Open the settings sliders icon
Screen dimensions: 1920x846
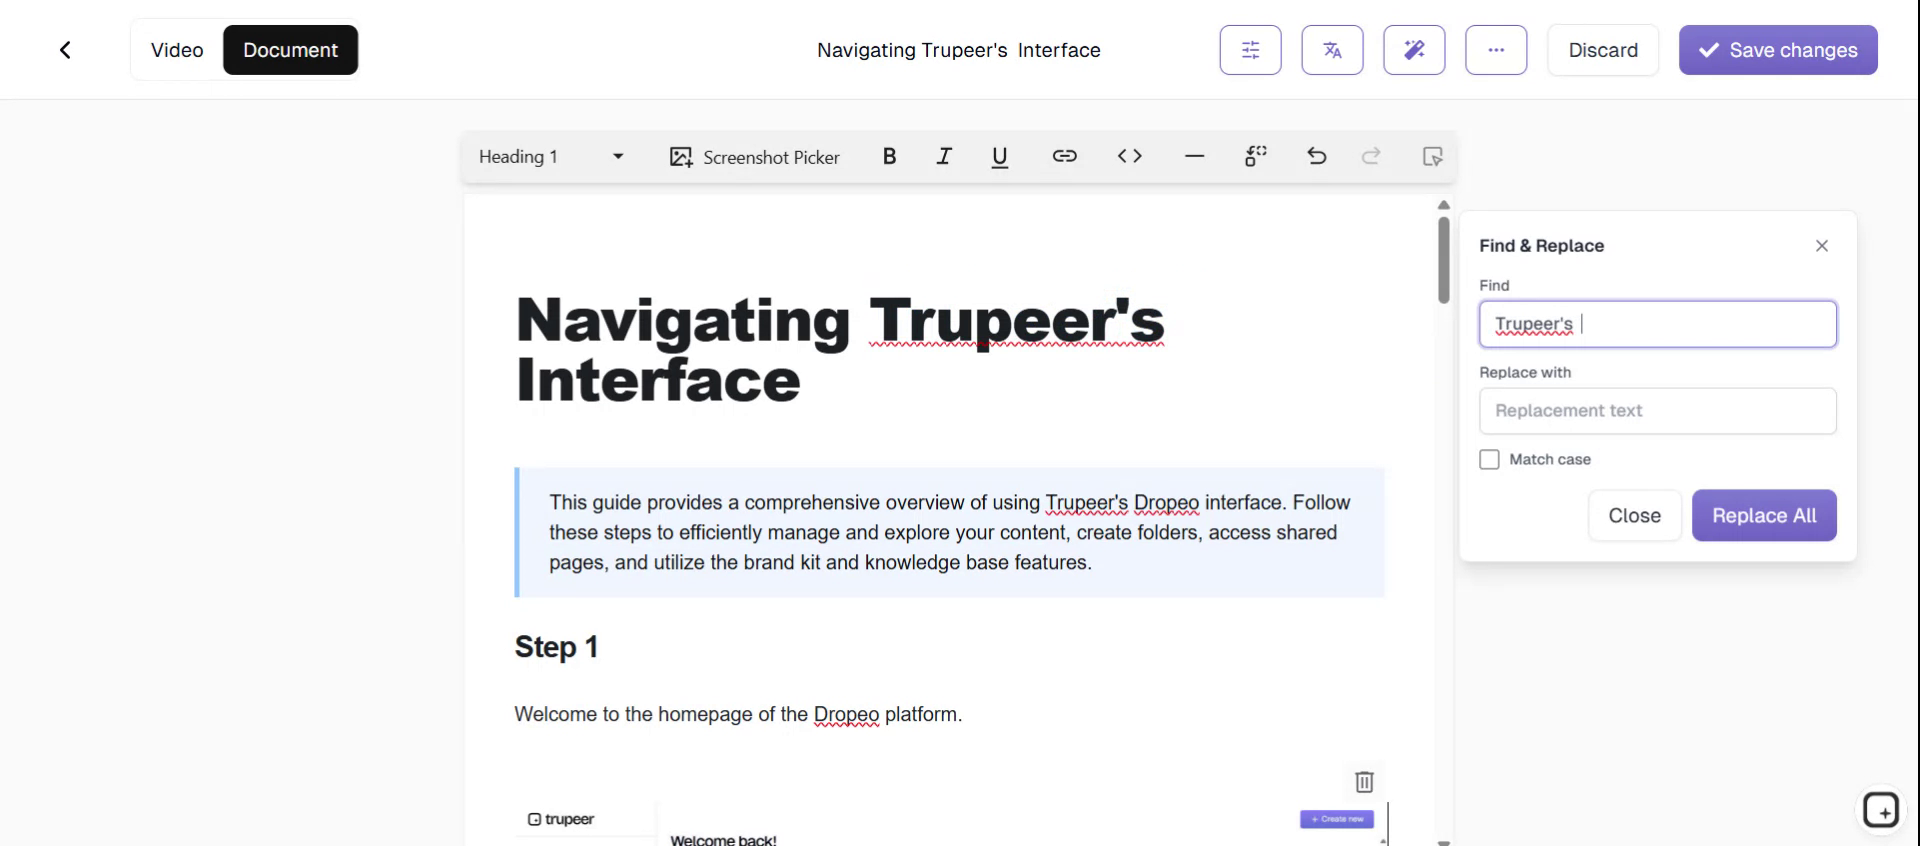click(x=1250, y=50)
